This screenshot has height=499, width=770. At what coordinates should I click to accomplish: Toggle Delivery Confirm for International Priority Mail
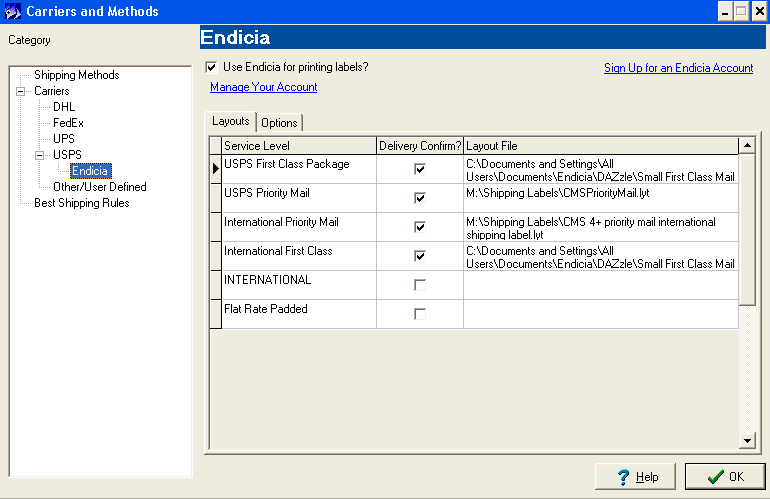pyautogui.click(x=420, y=227)
